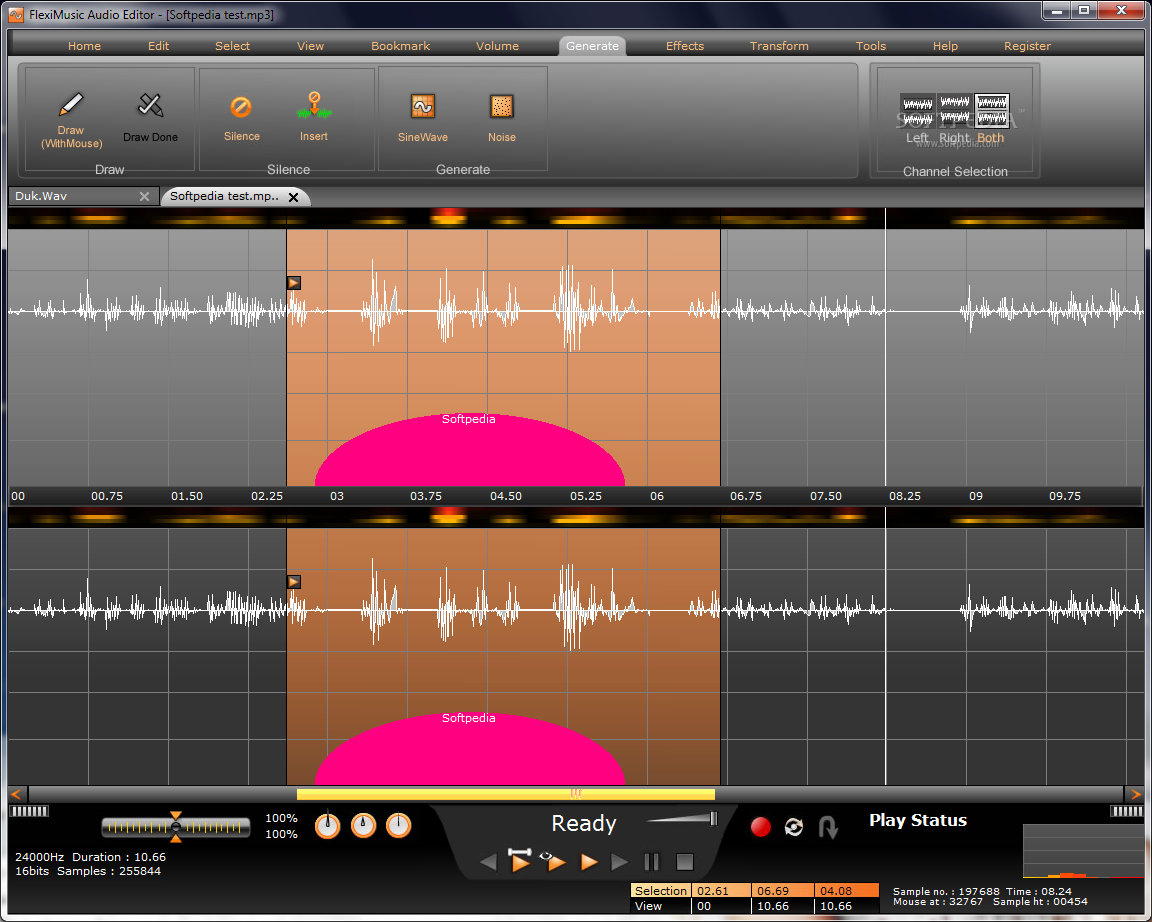
Task: Stop playback with square button
Action: [x=685, y=862]
